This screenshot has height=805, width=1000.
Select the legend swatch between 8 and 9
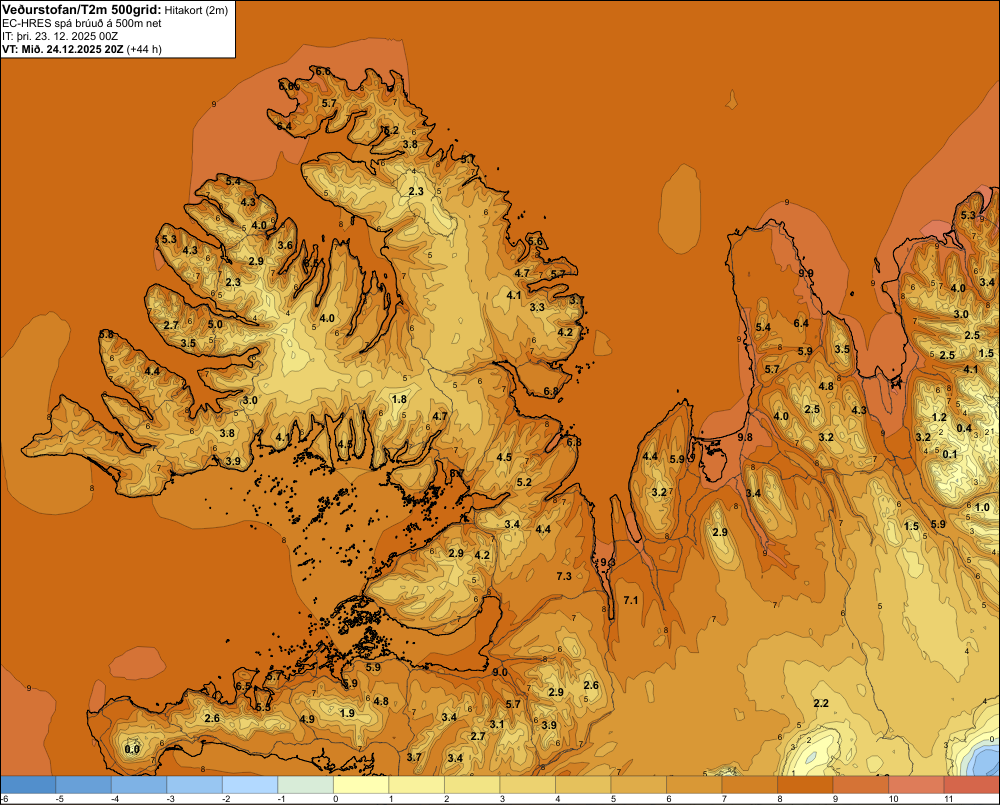coord(805,785)
